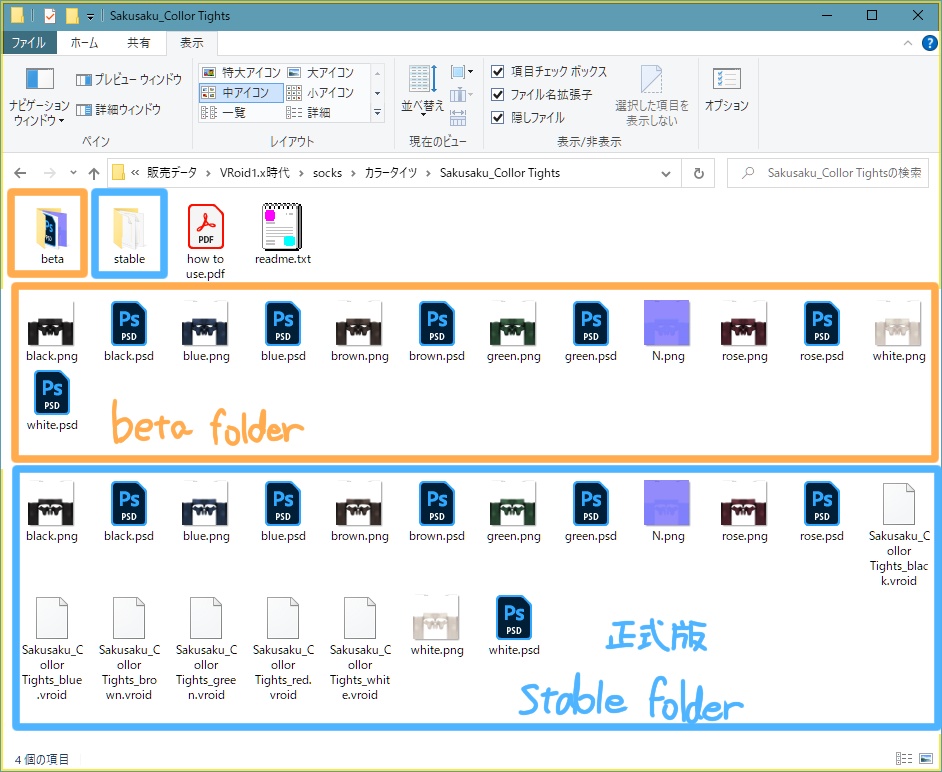Expand the quick access toolbar dropdown
Screen dimensions: 942x772
(x=88, y=16)
